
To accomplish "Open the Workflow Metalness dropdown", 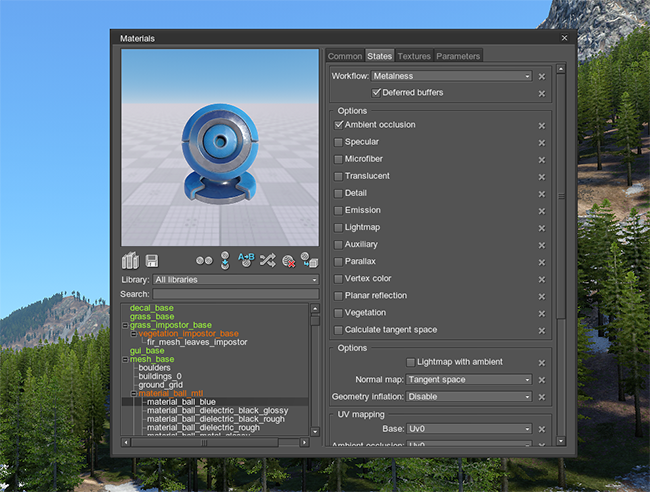I will 451,76.
